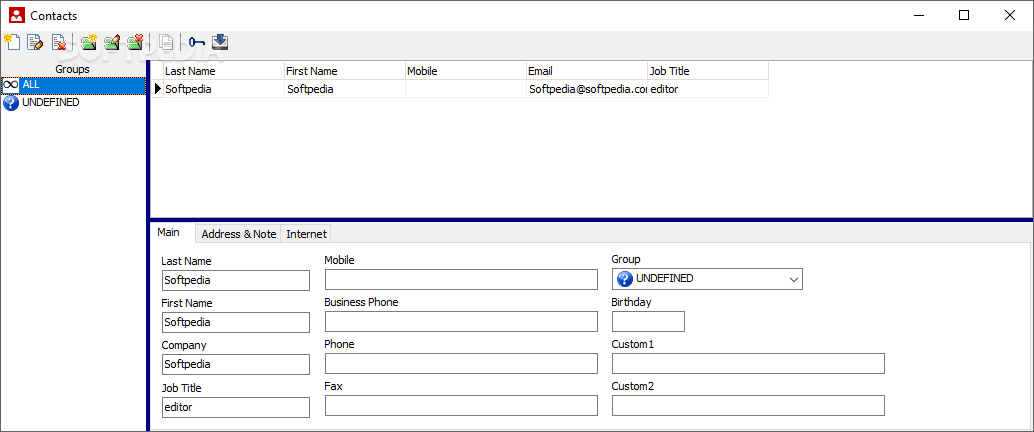The image size is (1034, 432).
Task: Select the Softpedia first name cell in grid
Action: pyautogui.click(x=345, y=88)
